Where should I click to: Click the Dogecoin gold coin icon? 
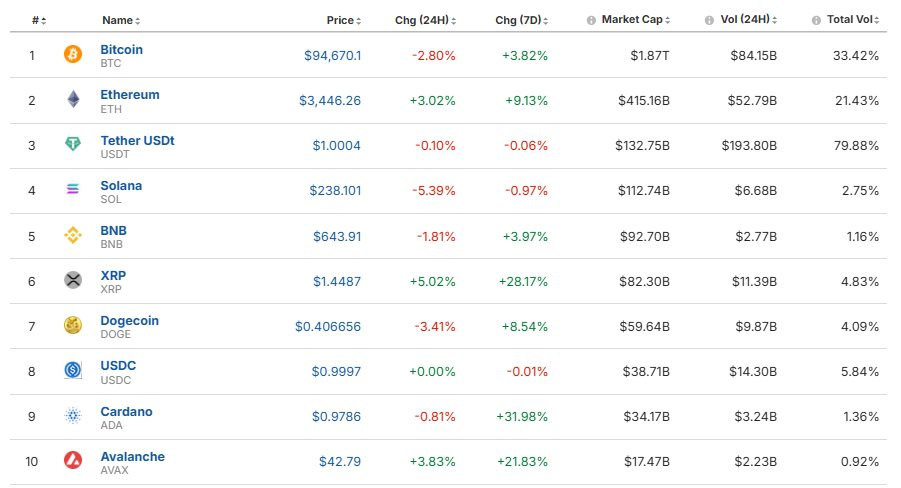tap(73, 325)
